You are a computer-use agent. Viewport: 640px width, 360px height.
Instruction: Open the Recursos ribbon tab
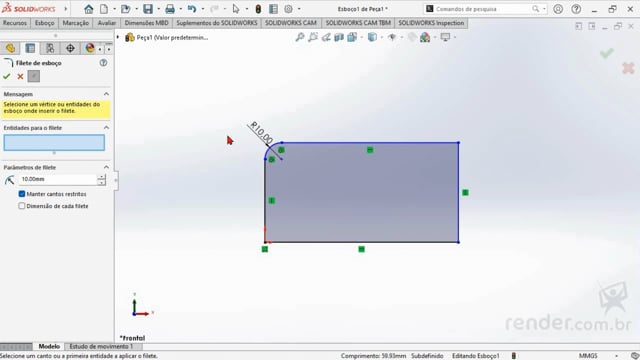point(15,23)
